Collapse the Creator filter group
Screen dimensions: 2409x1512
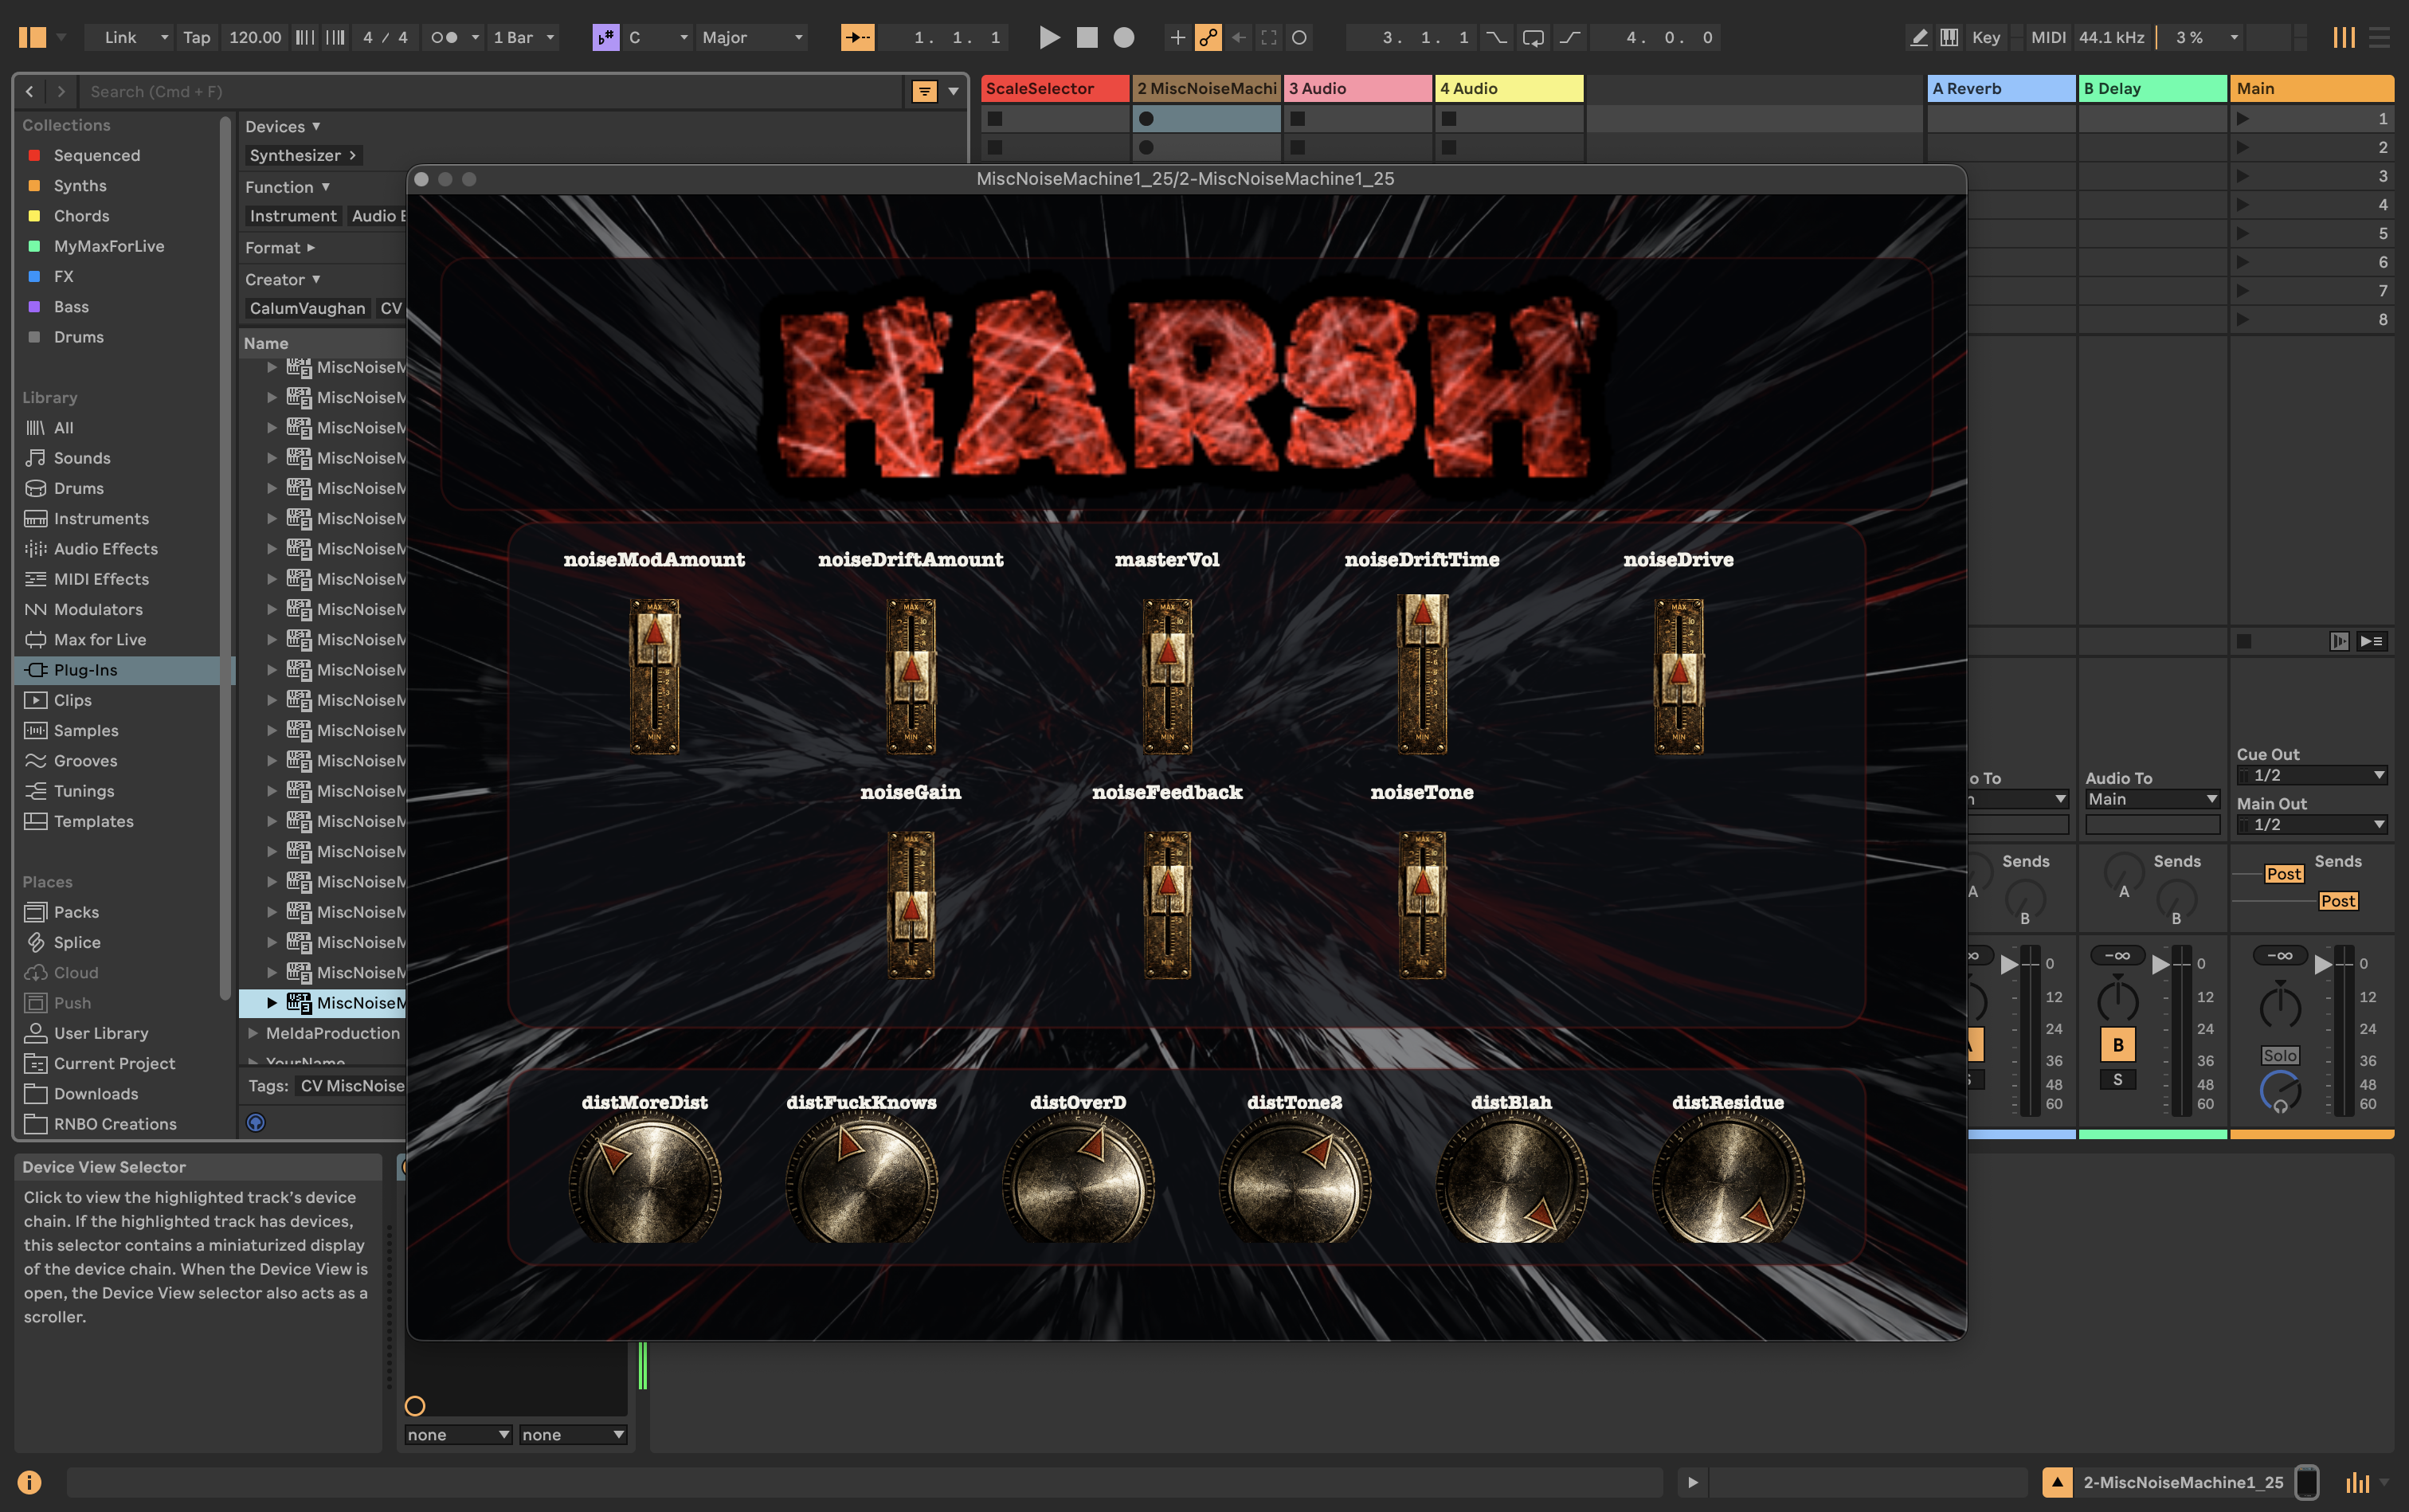tap(283, 280)
